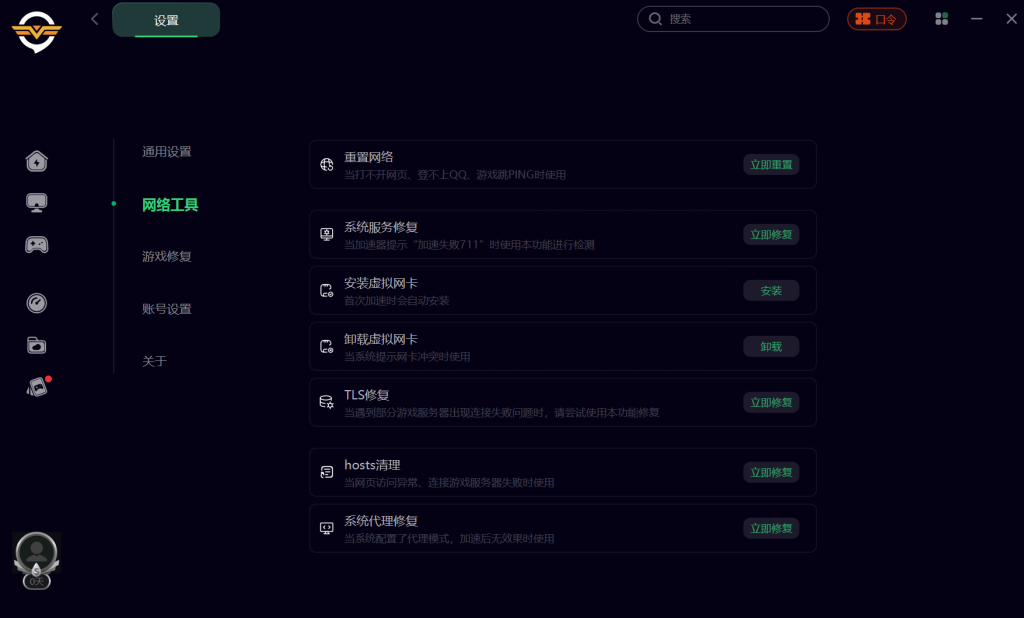Viewport: 1024px width, 618px height.
Task: Open 账号设置 account settings section
Action: click(x=167, y=308)
